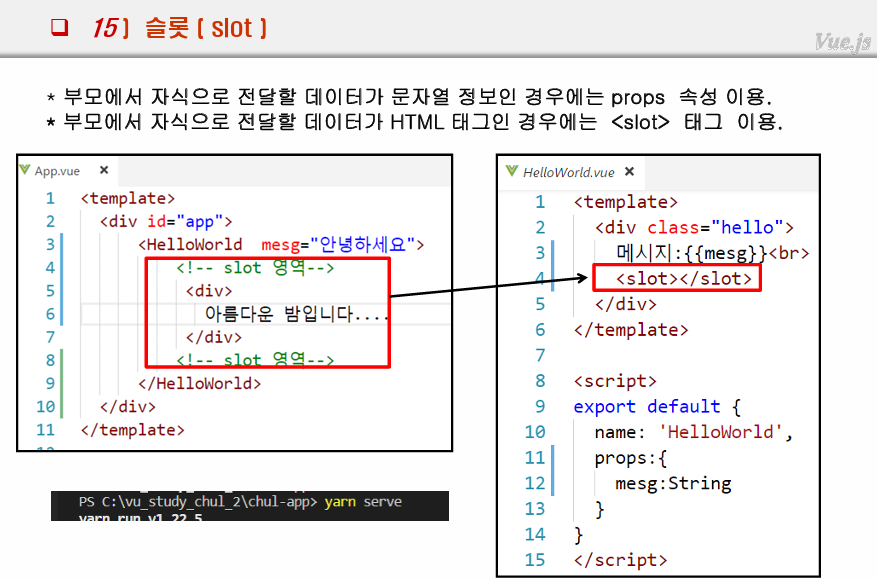This screenshot has height=580, width=877.
Task: Click the <div class="hello"> line
Action: pyautogui.click(x=694, y=227)
